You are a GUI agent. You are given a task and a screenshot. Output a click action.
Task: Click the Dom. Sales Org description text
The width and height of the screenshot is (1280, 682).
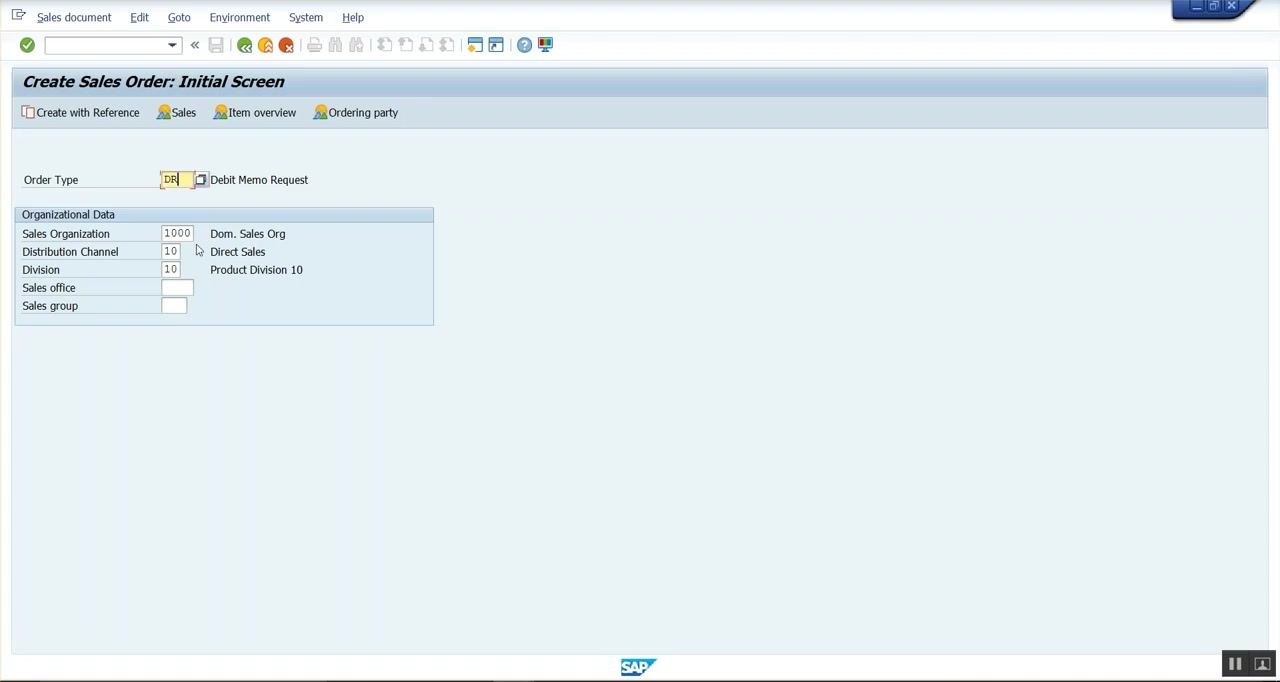[x=248, y=234]
